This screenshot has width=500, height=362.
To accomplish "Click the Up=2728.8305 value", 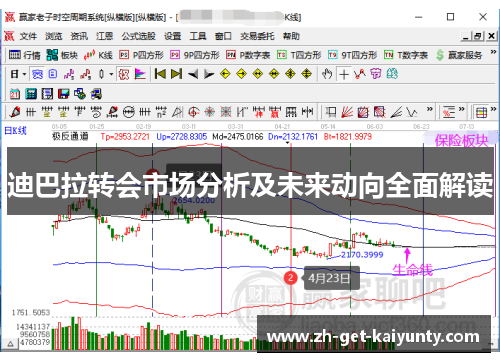I will coord(181,136).
